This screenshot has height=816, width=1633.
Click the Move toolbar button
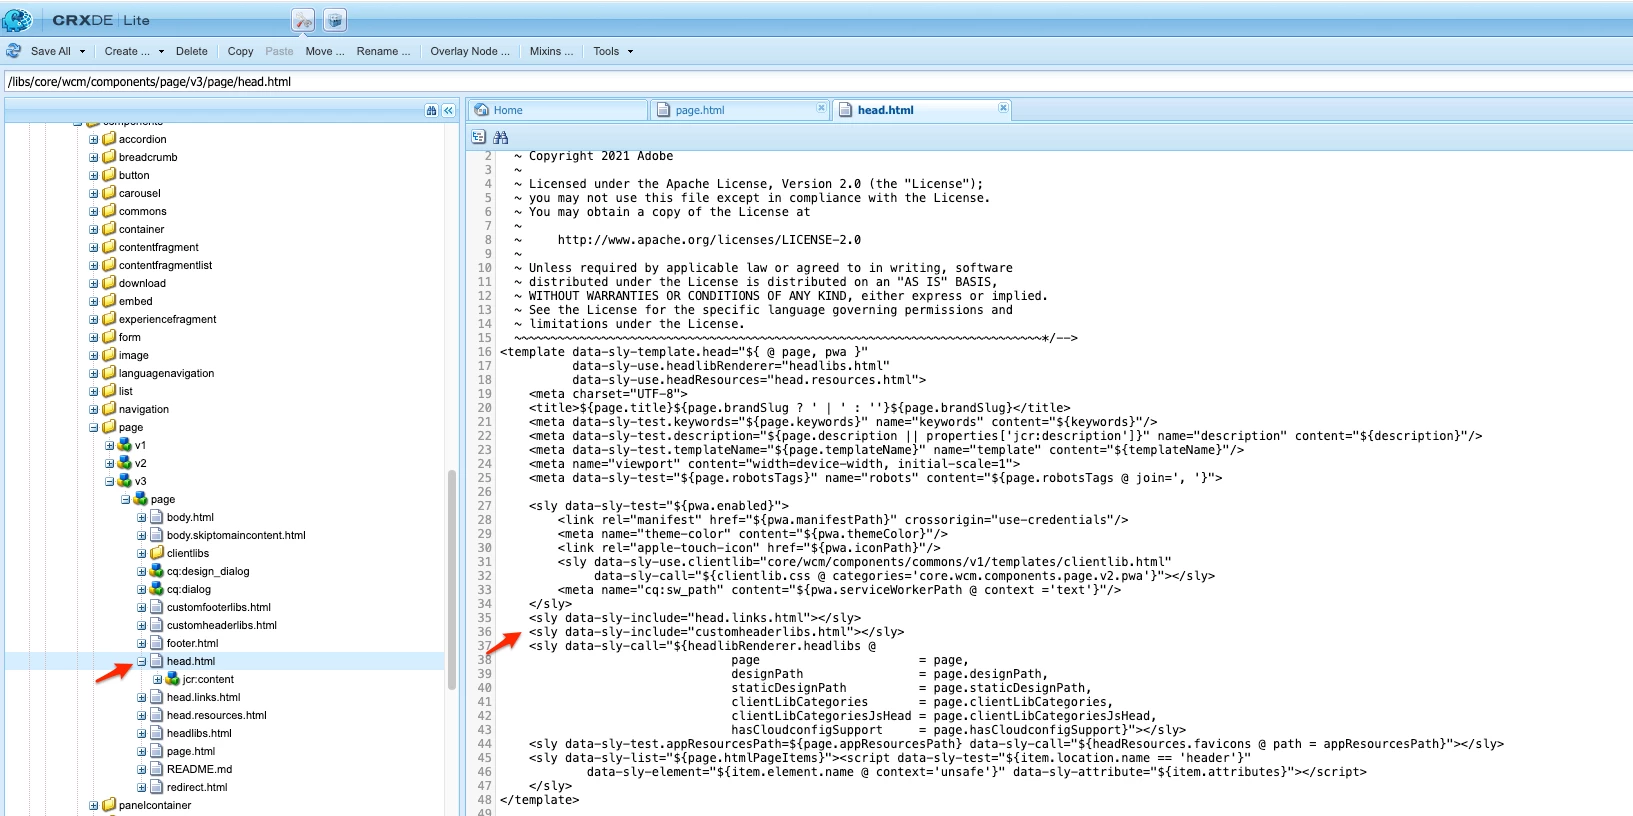[x=325, y=51]
